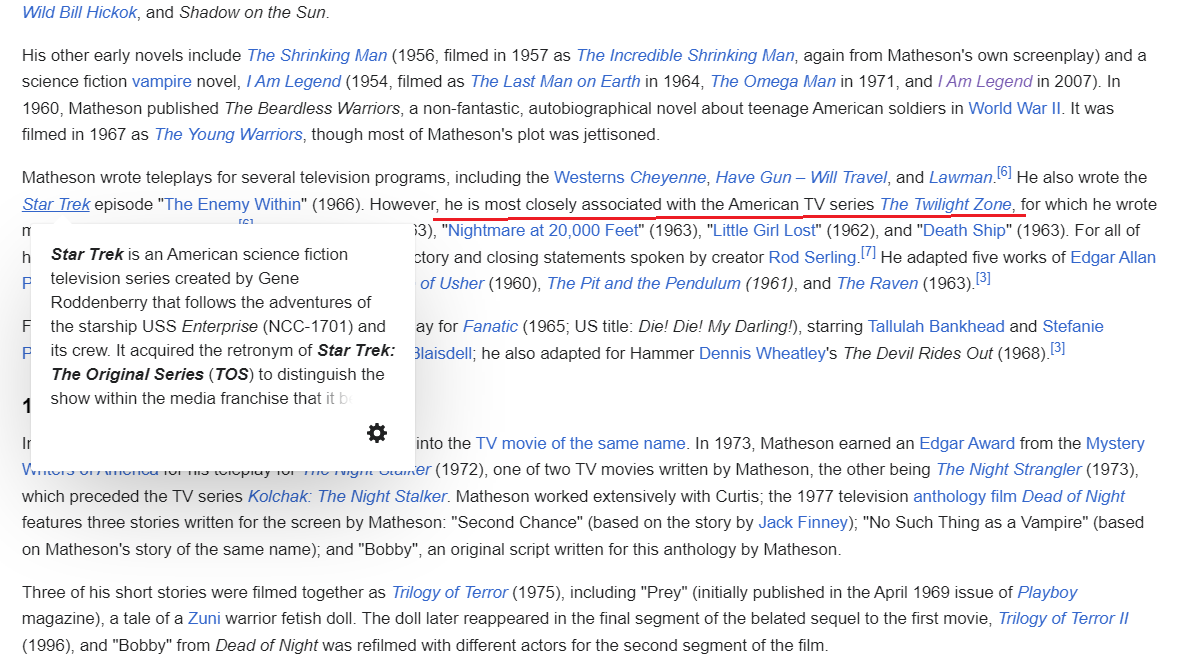Open The Enemy Within episode link
Image resolution: width=1192 pixels, height=658 pixels.
(233, 204)
